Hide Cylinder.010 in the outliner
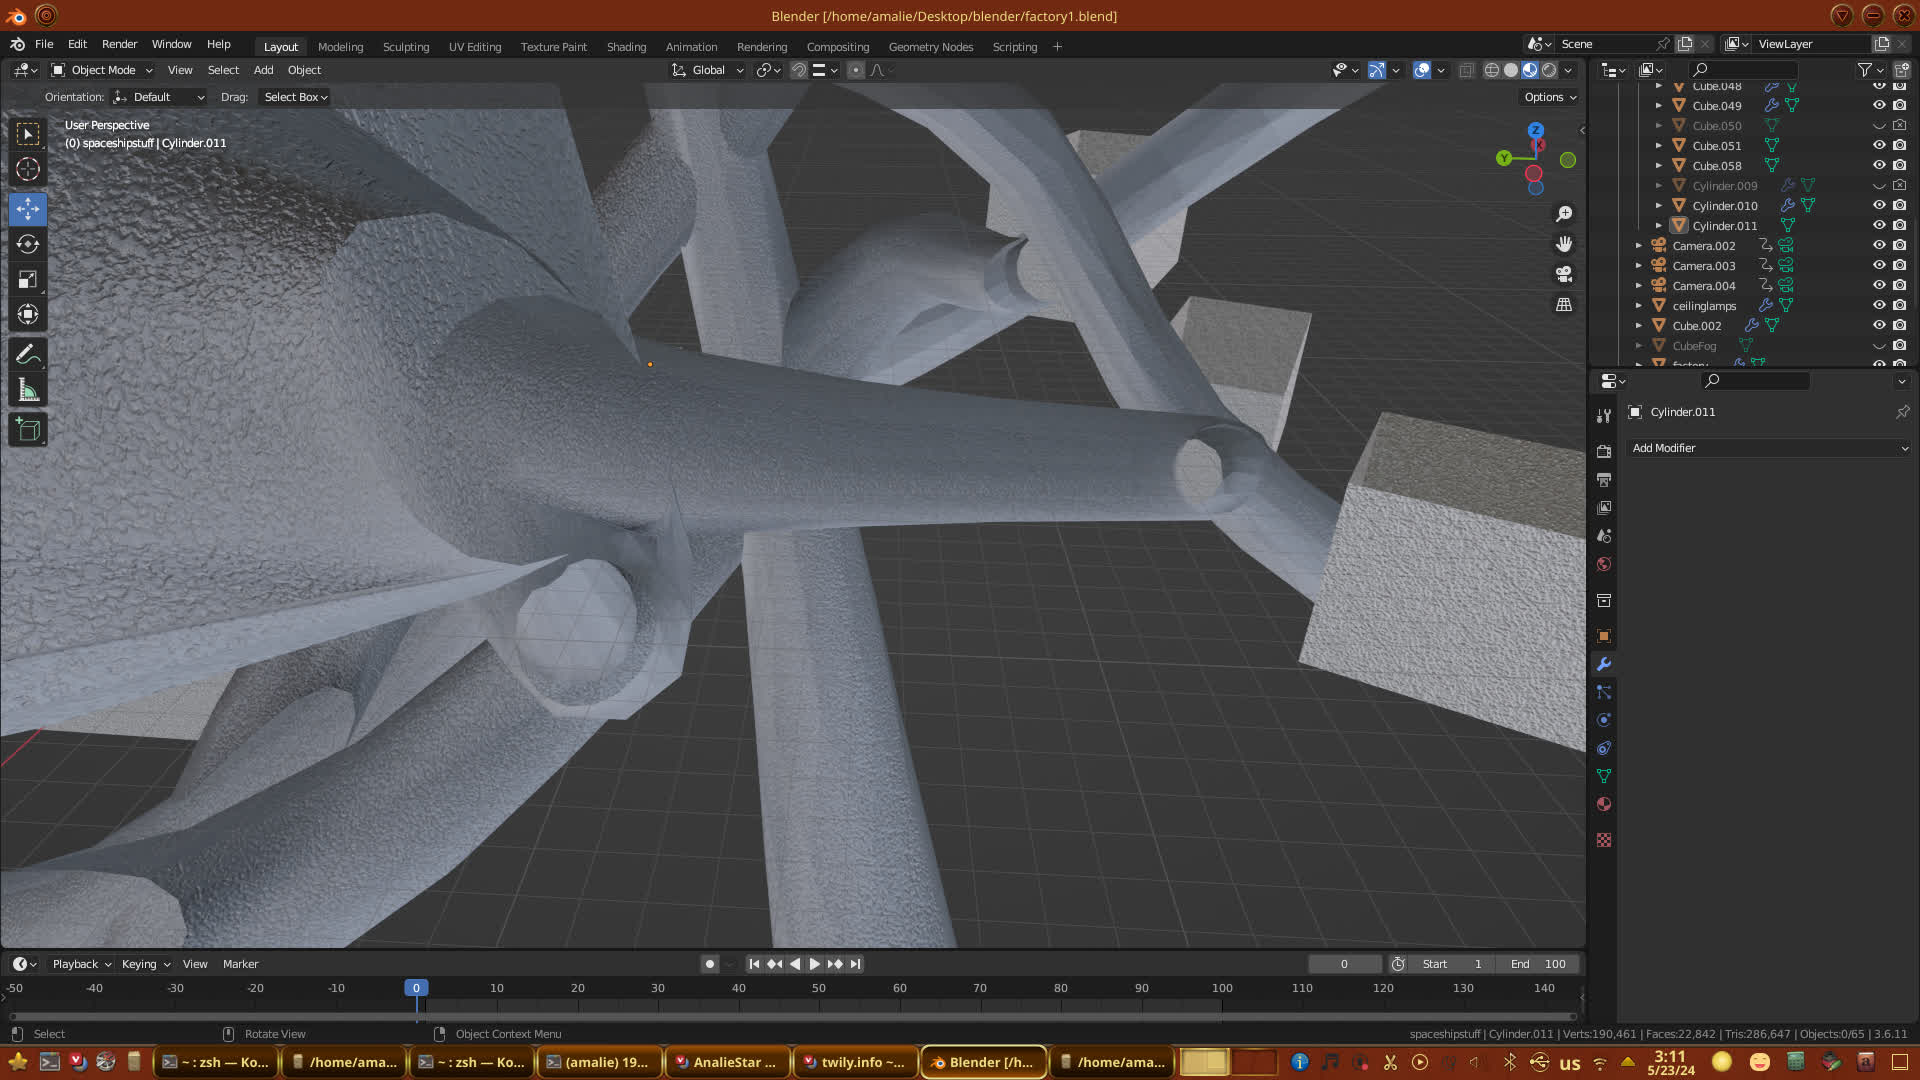The height and width of the screenshot is (1080, 1920). pos(1879,205)
